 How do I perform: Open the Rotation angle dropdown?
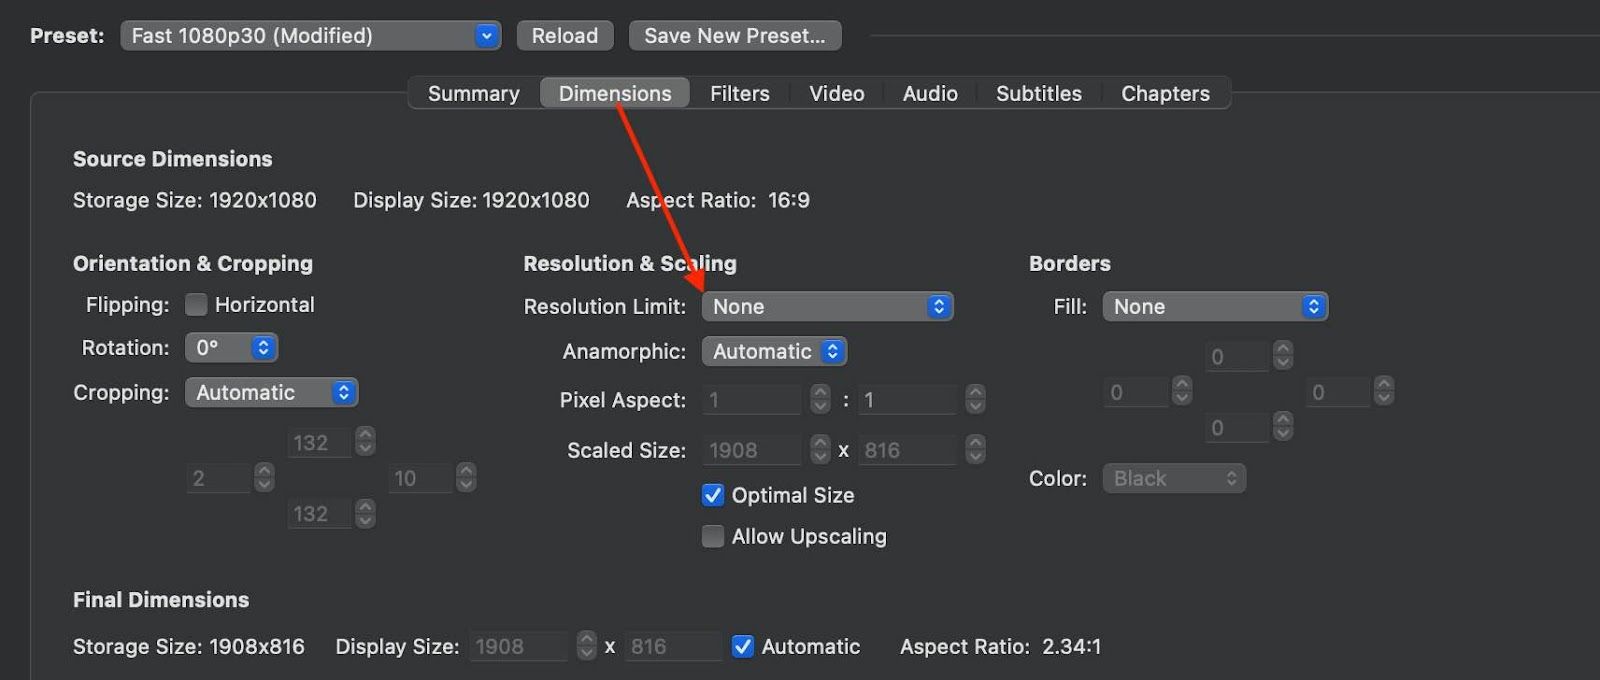231,347
